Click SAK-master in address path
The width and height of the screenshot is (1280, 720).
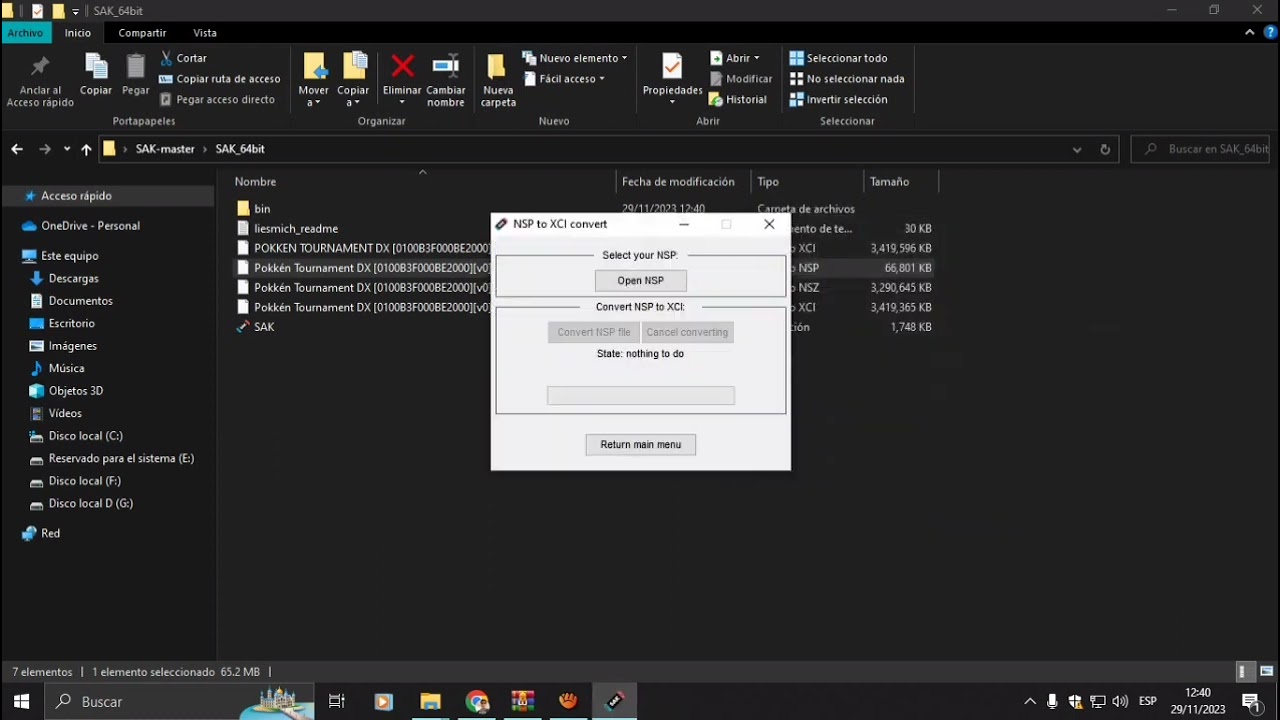(165, 149)
